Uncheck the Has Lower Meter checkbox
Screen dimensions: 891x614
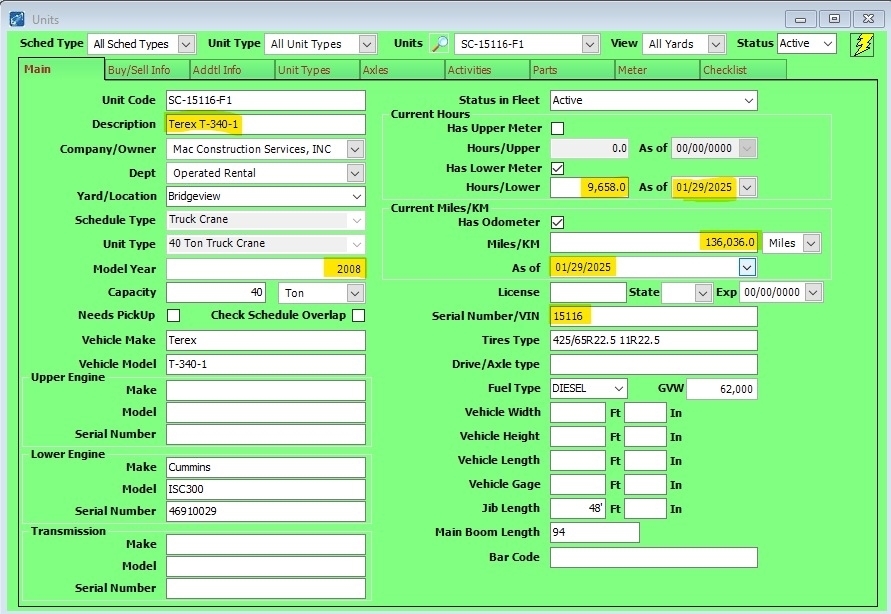558,168
